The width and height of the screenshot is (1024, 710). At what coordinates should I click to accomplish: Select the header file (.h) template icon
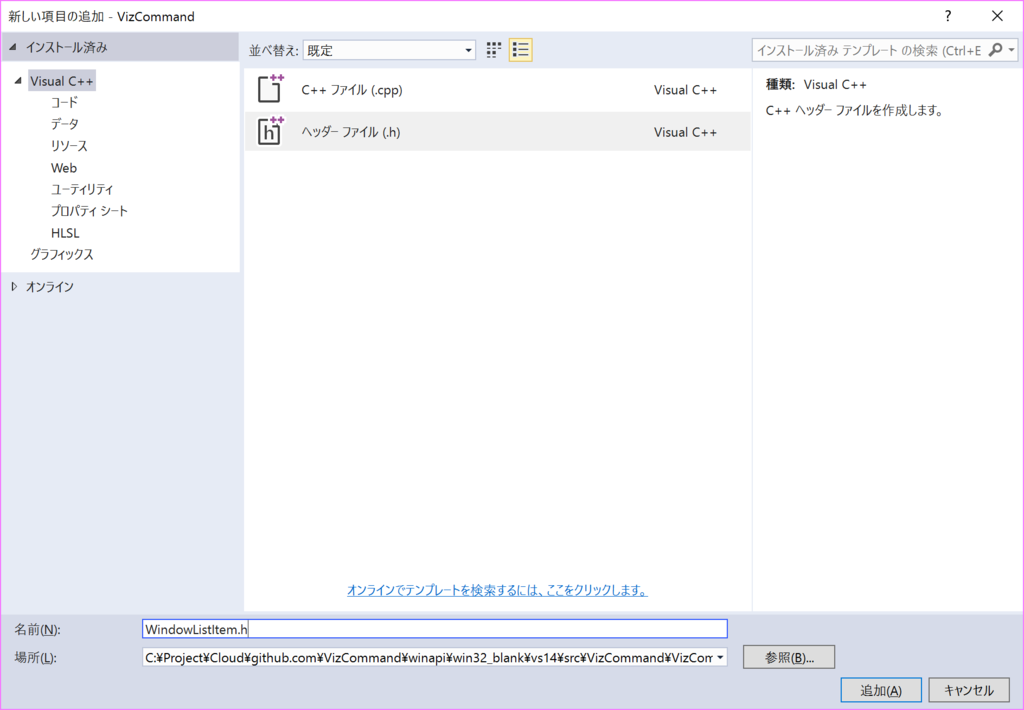[270, 131]
